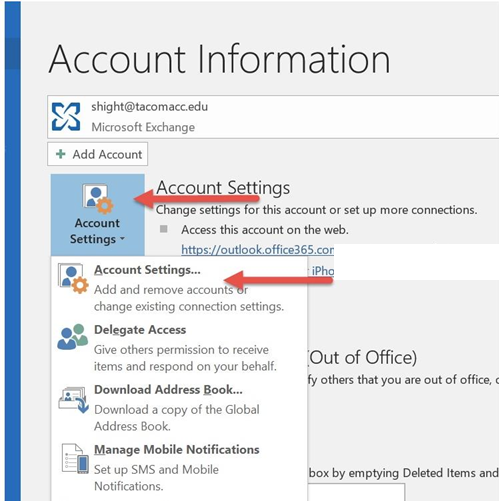499x501 pixels.
Task: Click the Manage Mobile Notifications phone icon
Action: pos(75,459)
